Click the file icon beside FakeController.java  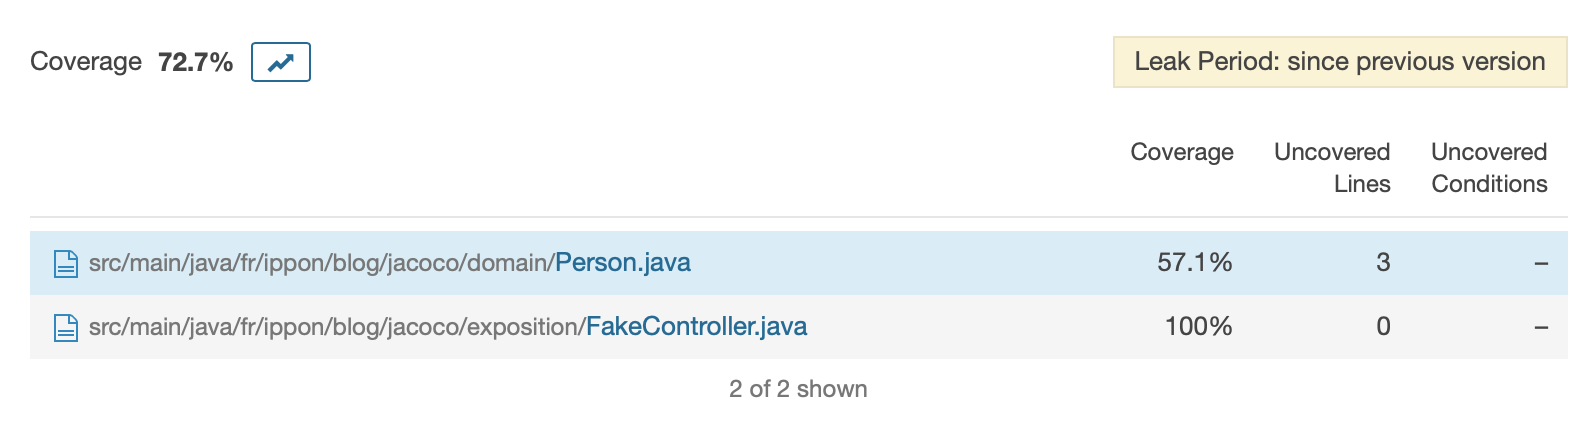point(66,327)
